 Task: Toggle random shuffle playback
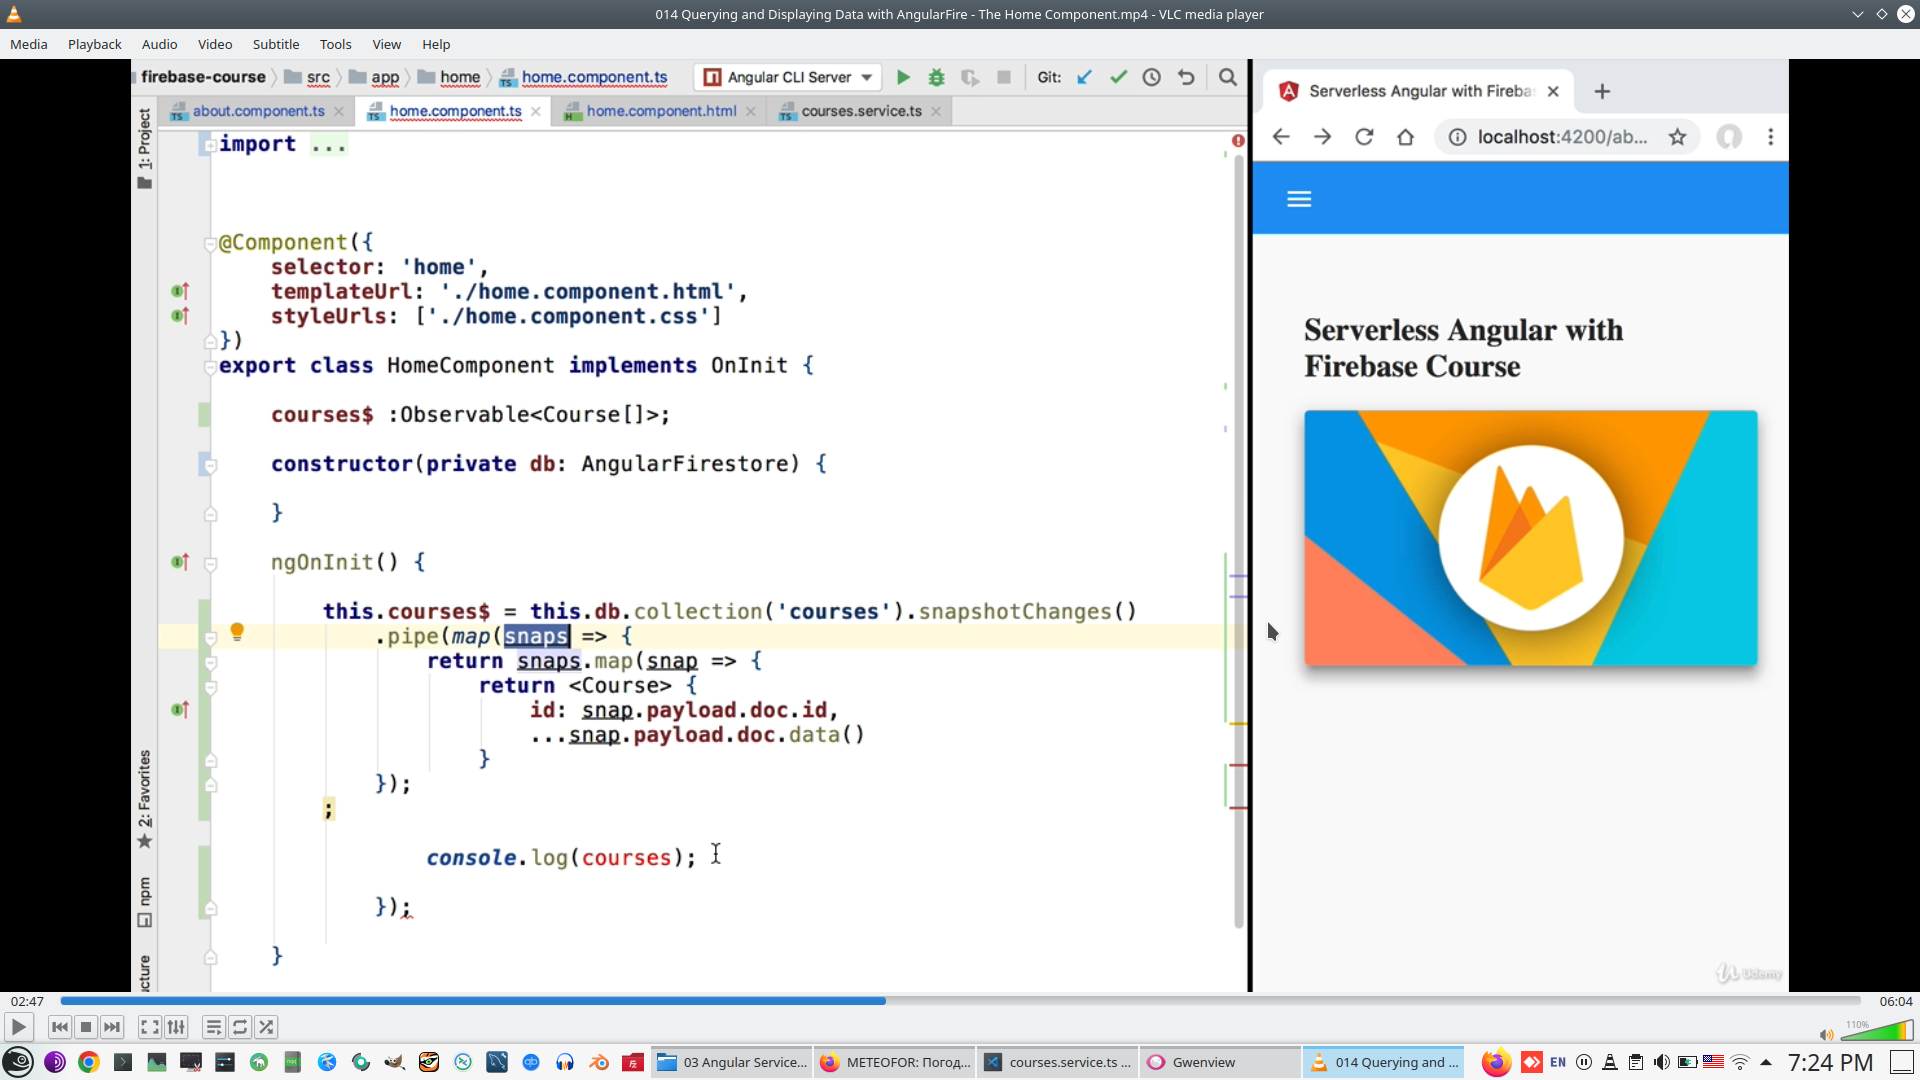click(266, 1027)
